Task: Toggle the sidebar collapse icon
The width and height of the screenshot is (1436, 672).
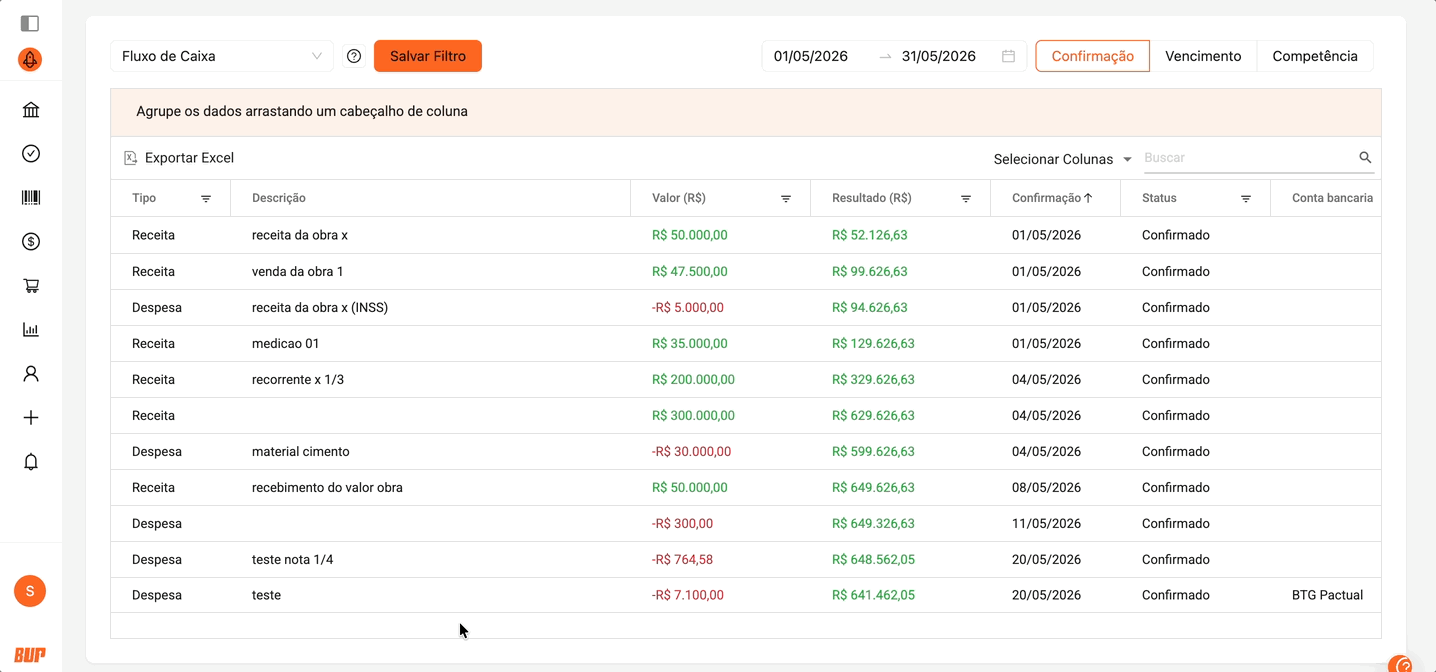Action: [x=30, y=23]
